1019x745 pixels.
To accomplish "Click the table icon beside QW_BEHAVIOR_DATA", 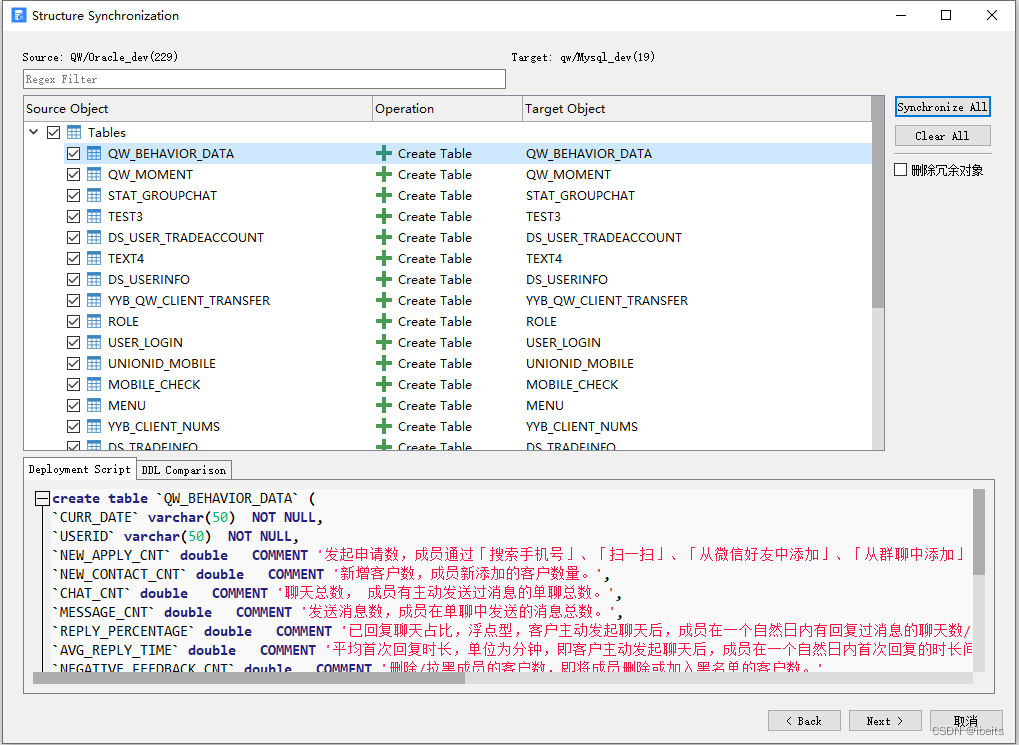I will coord(92,153).
